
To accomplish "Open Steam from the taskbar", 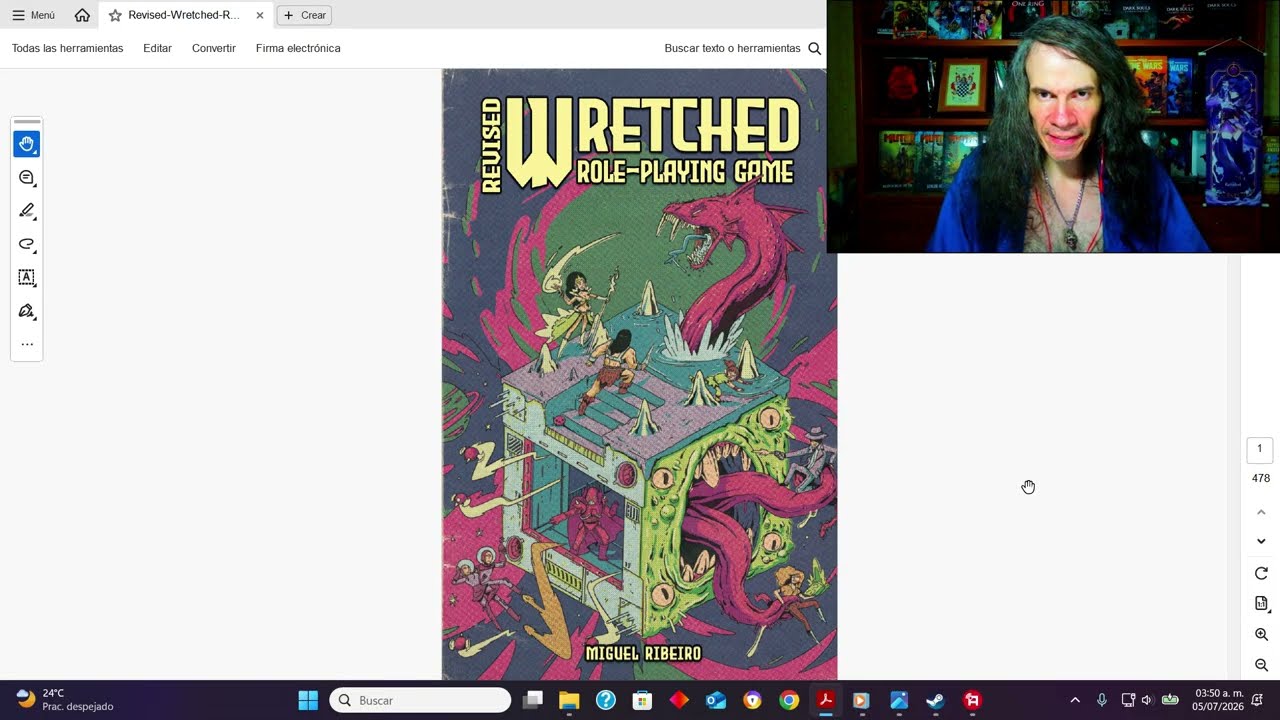I will tap(935, 700).
